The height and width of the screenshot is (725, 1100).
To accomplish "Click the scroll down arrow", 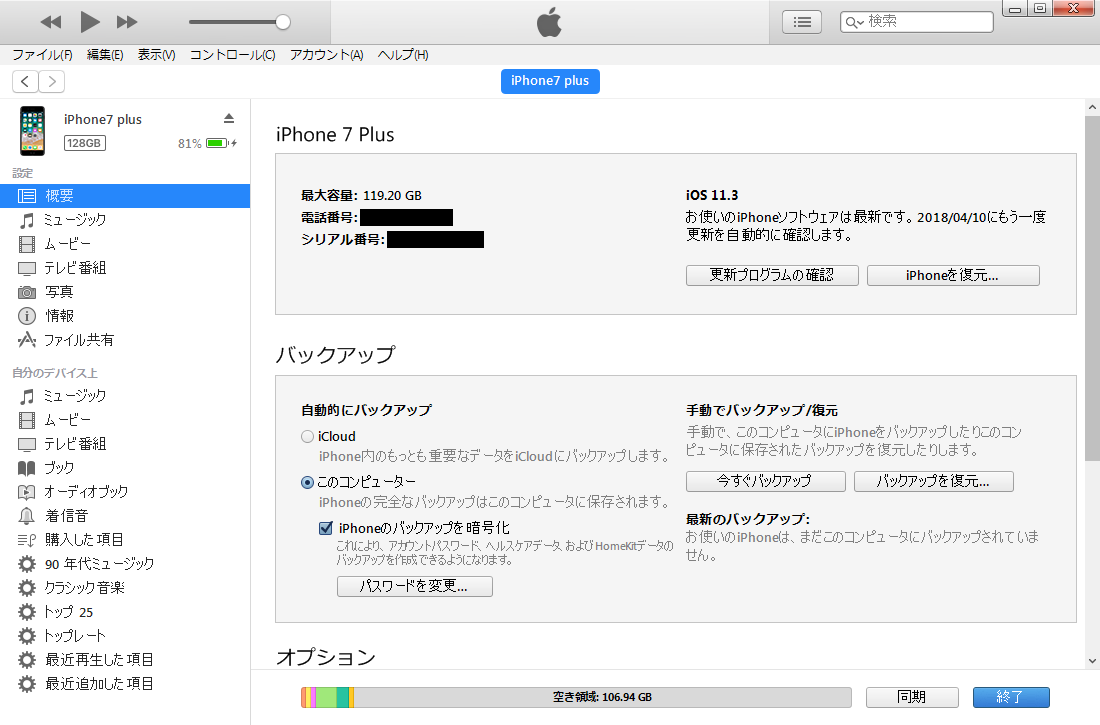I will pos(1092,660).
